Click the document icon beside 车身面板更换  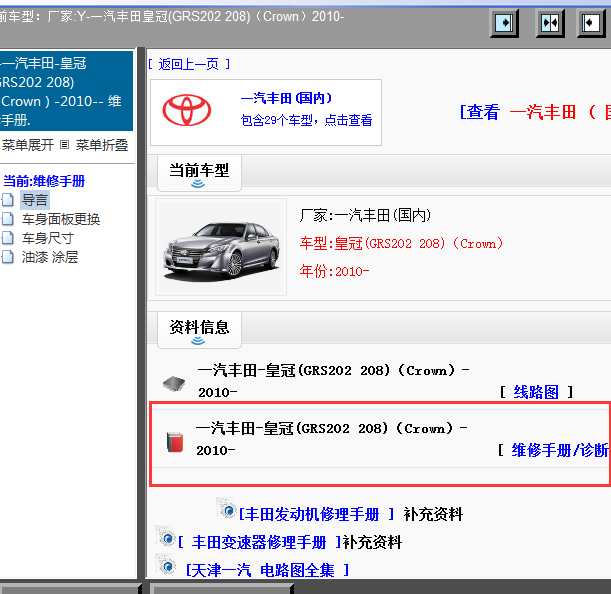click(7, 219)
